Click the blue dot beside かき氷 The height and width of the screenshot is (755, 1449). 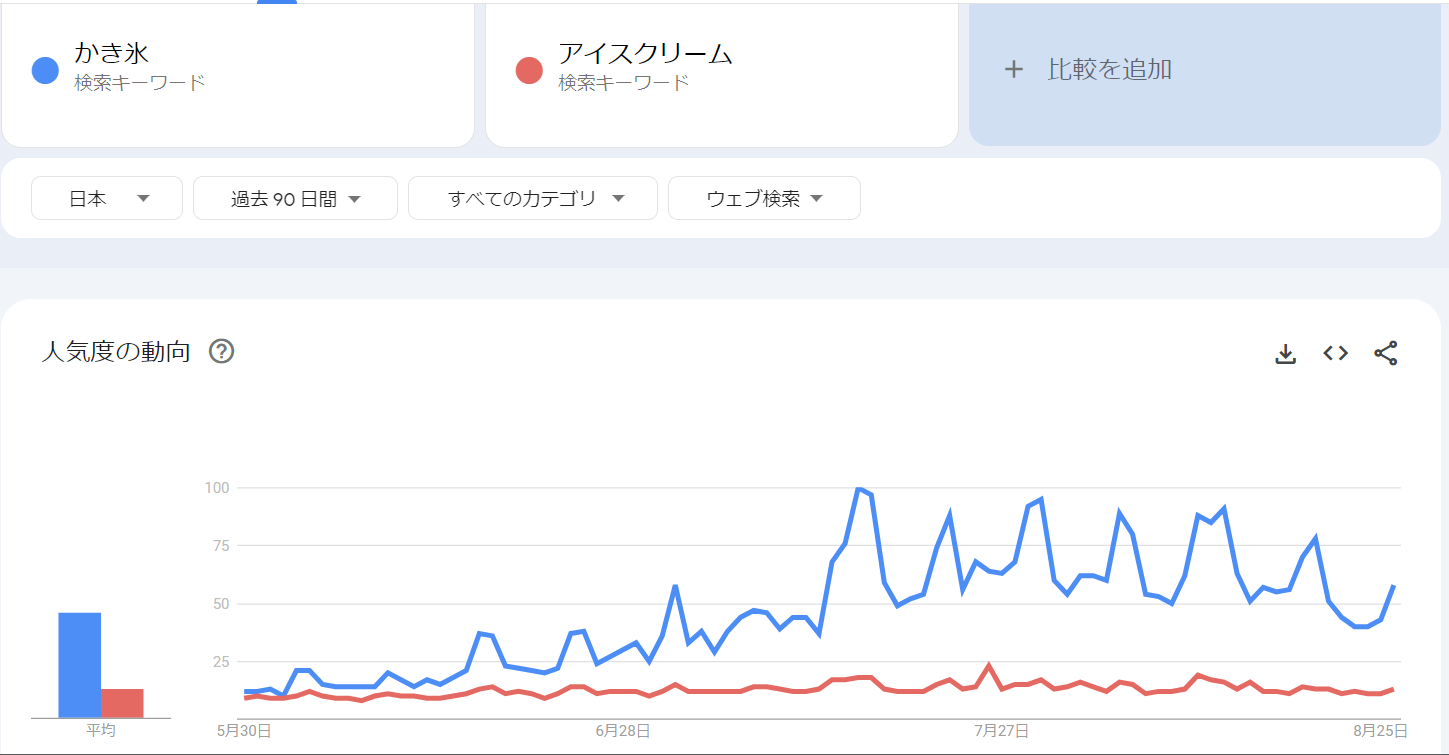click(45, 70)
